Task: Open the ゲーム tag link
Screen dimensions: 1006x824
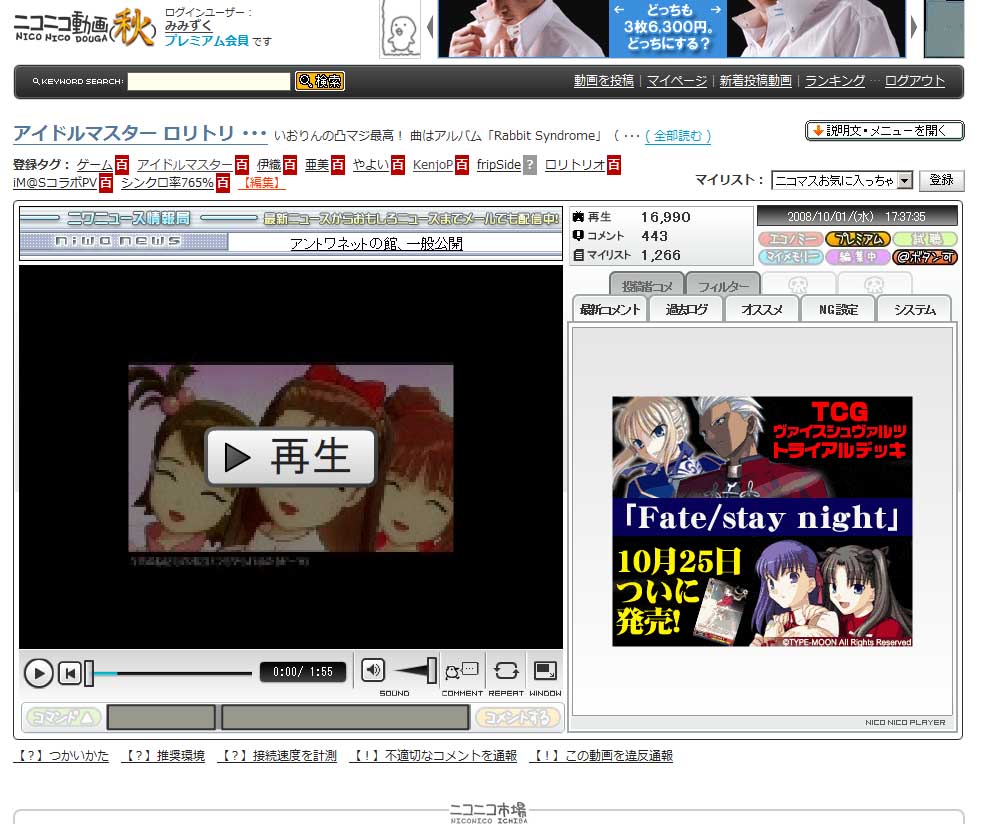Action: click(x=95, y=165)
